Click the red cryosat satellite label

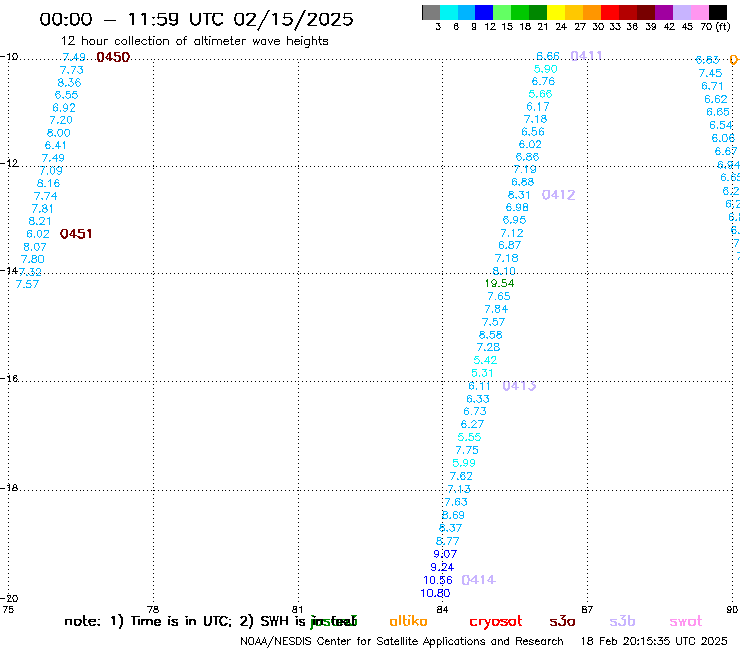coord(496,622)
